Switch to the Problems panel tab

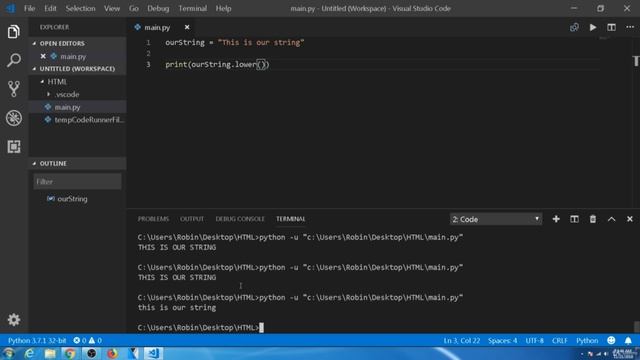[153, 219]
